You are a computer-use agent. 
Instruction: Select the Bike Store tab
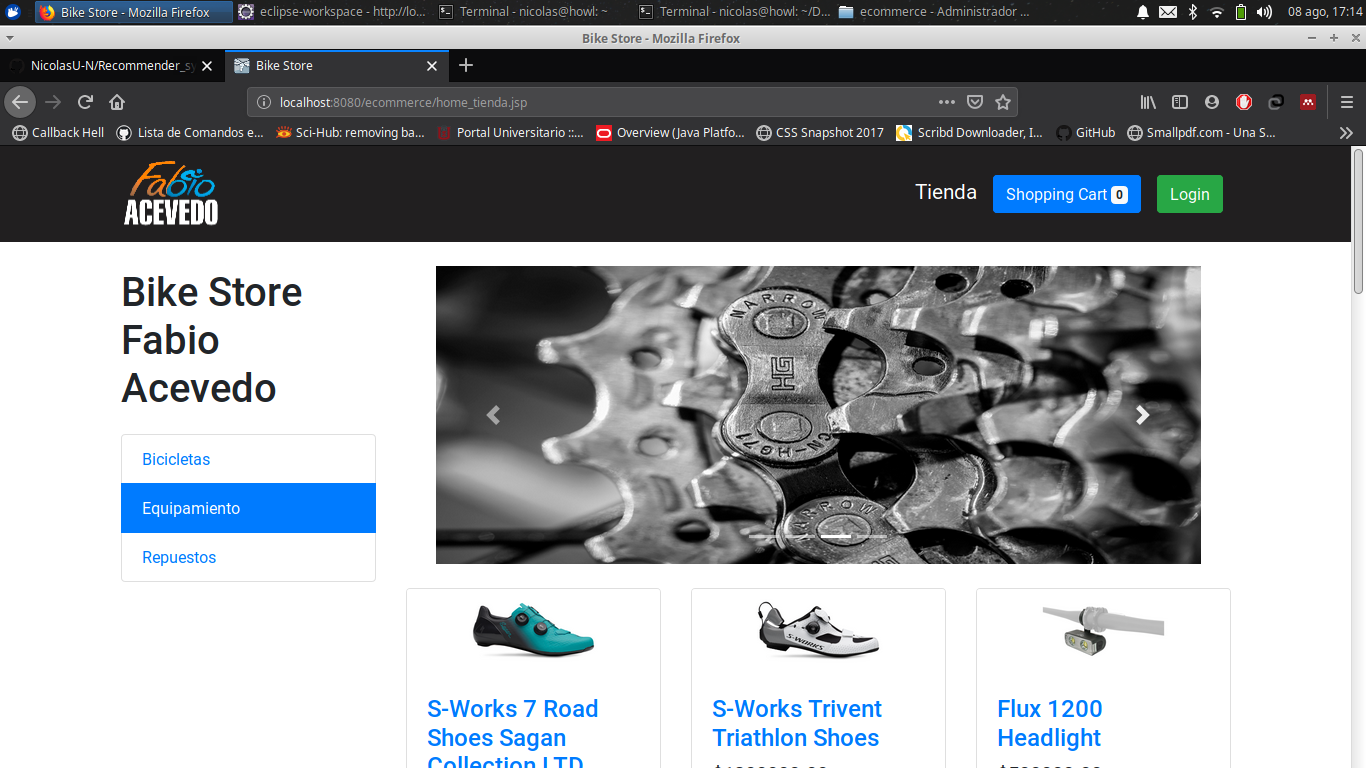[336, 65]
